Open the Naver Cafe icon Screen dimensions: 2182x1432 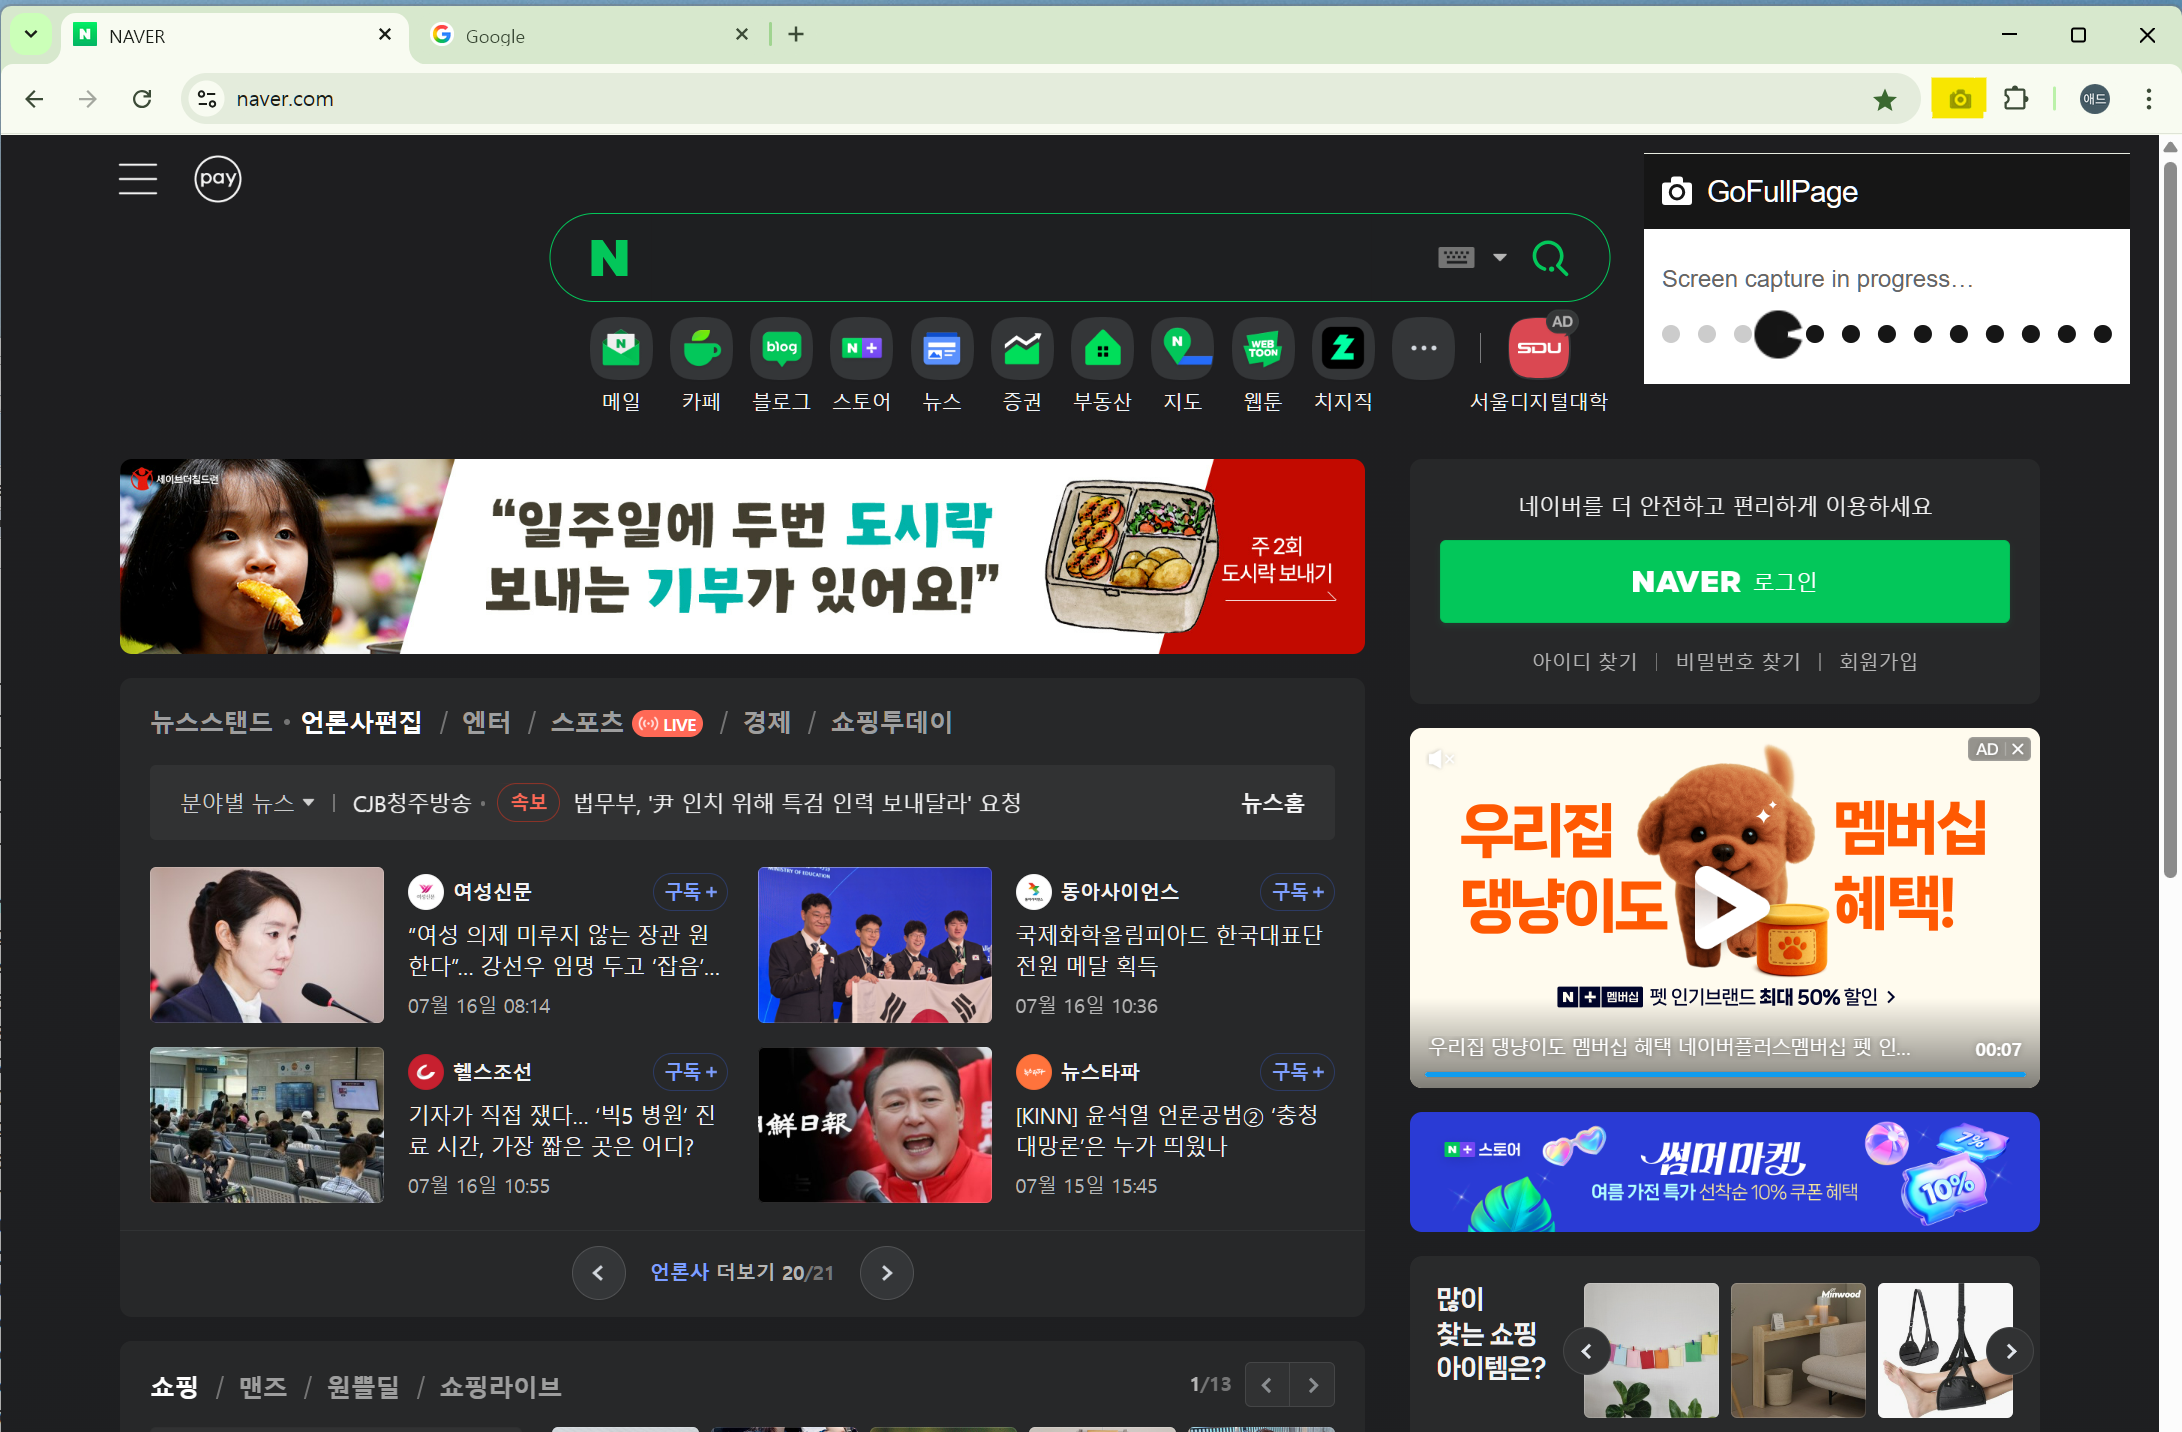click(x=701, y=349)
